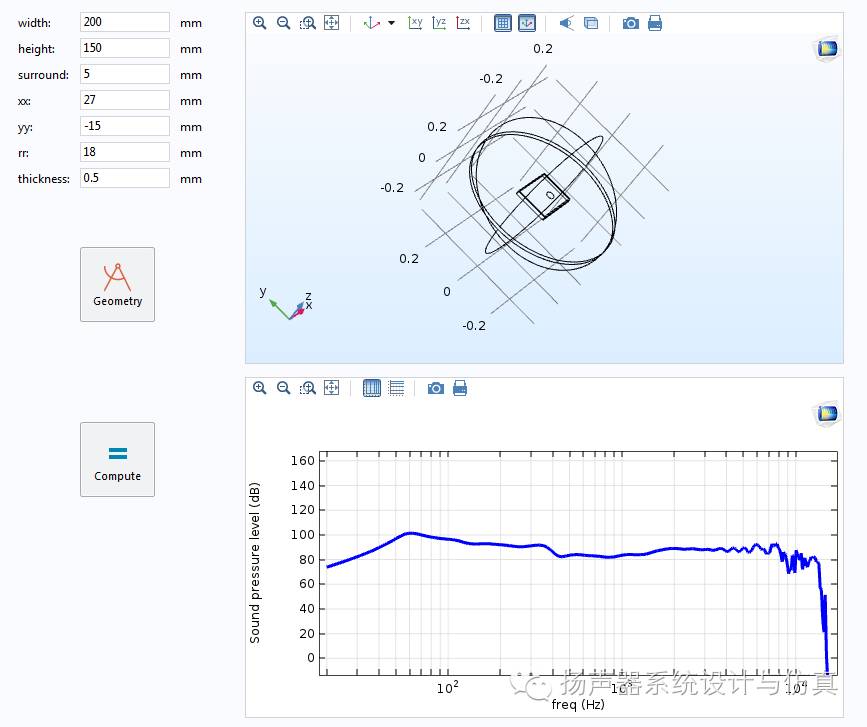Toggle the grid display in 3D view

coord(503,23)
